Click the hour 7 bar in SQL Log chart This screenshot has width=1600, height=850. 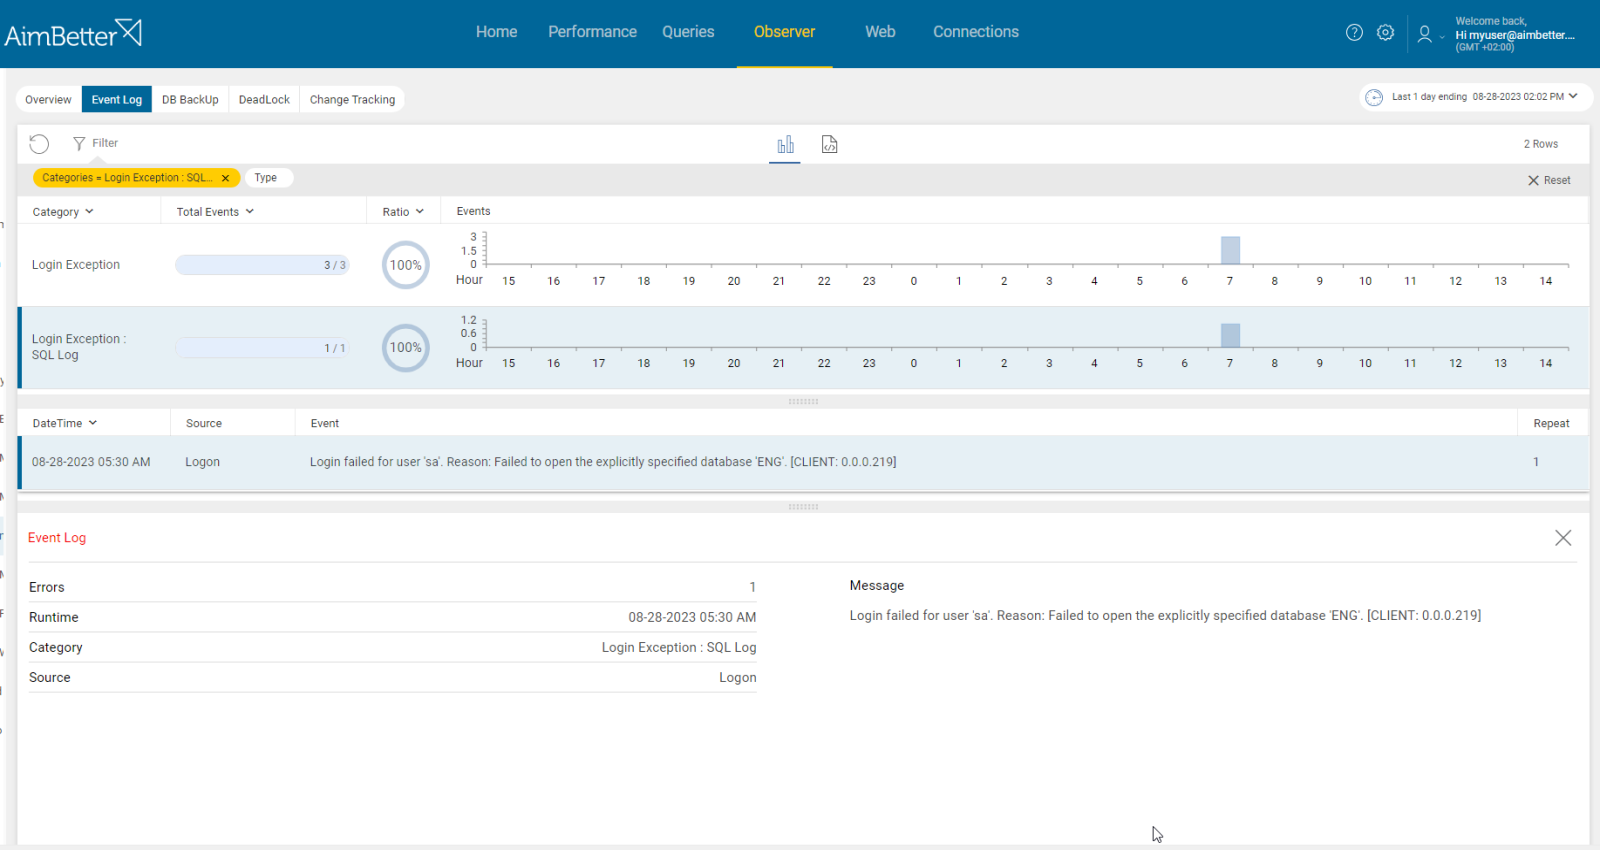1230,335
